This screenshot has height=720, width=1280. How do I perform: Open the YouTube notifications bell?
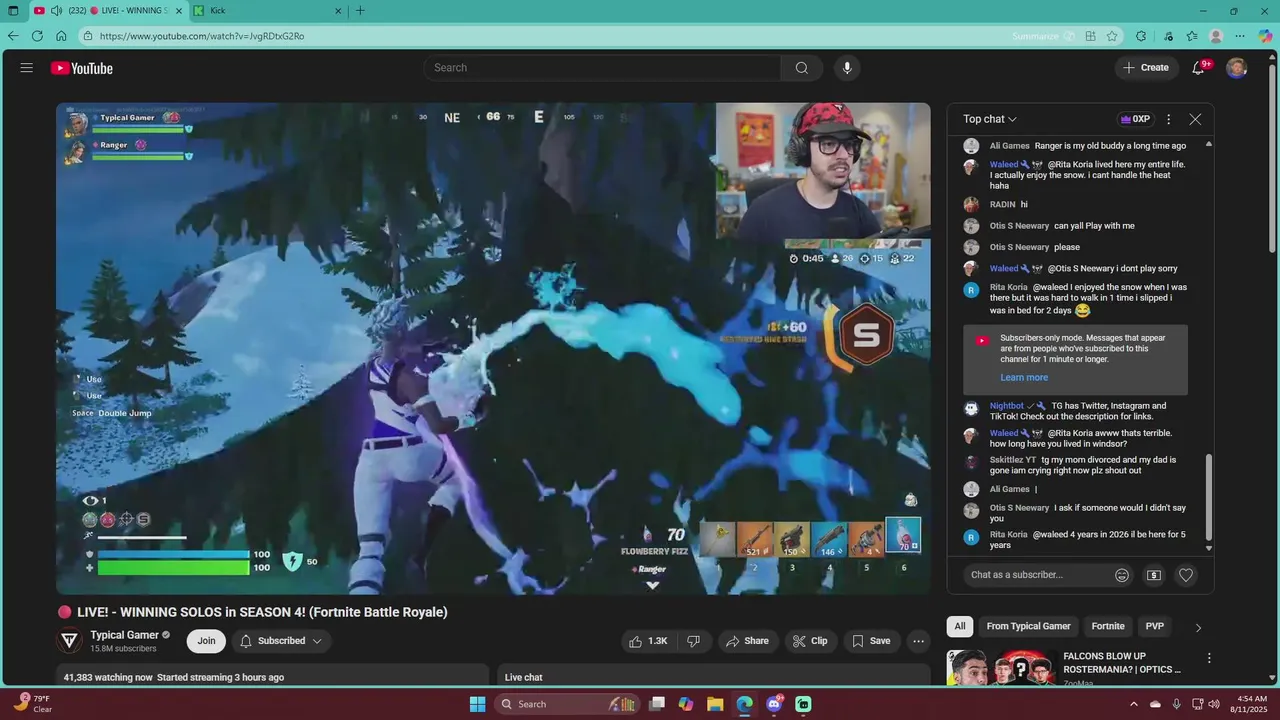[1199, 68]
